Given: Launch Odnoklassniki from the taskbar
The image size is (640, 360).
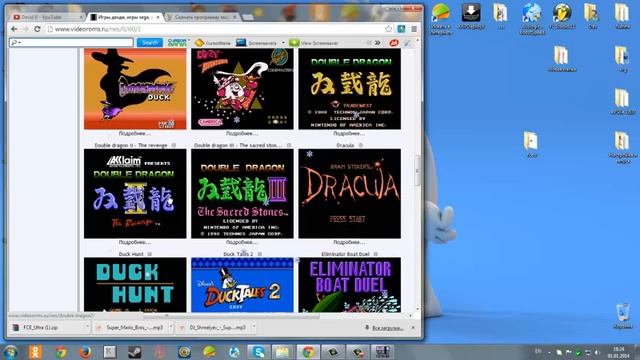Looking at the screenshot, I should coord(36,352).
